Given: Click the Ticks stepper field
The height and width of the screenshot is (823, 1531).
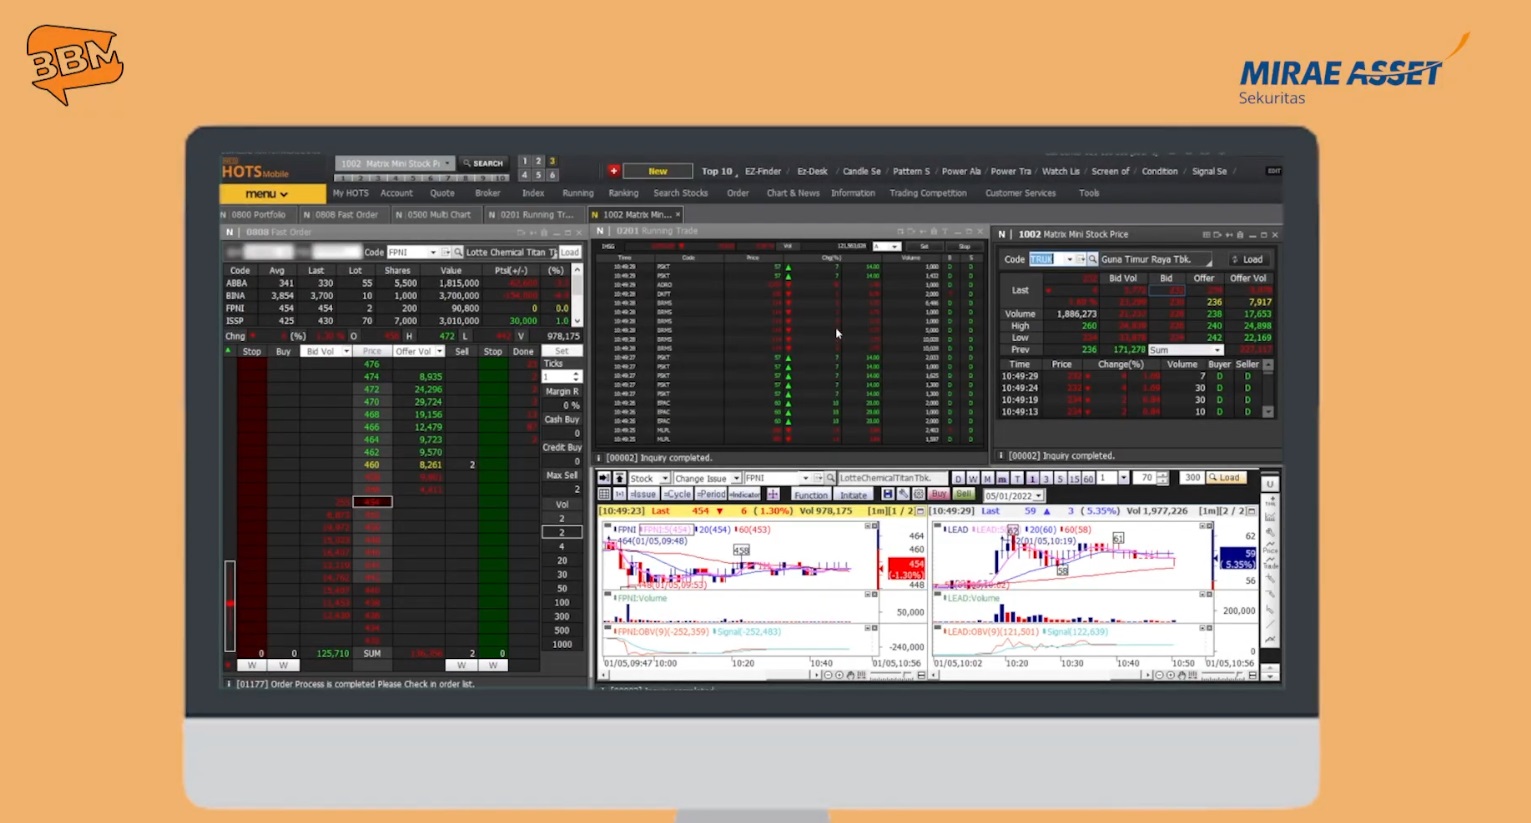Looking at the screenshot, I should [562, 377].
